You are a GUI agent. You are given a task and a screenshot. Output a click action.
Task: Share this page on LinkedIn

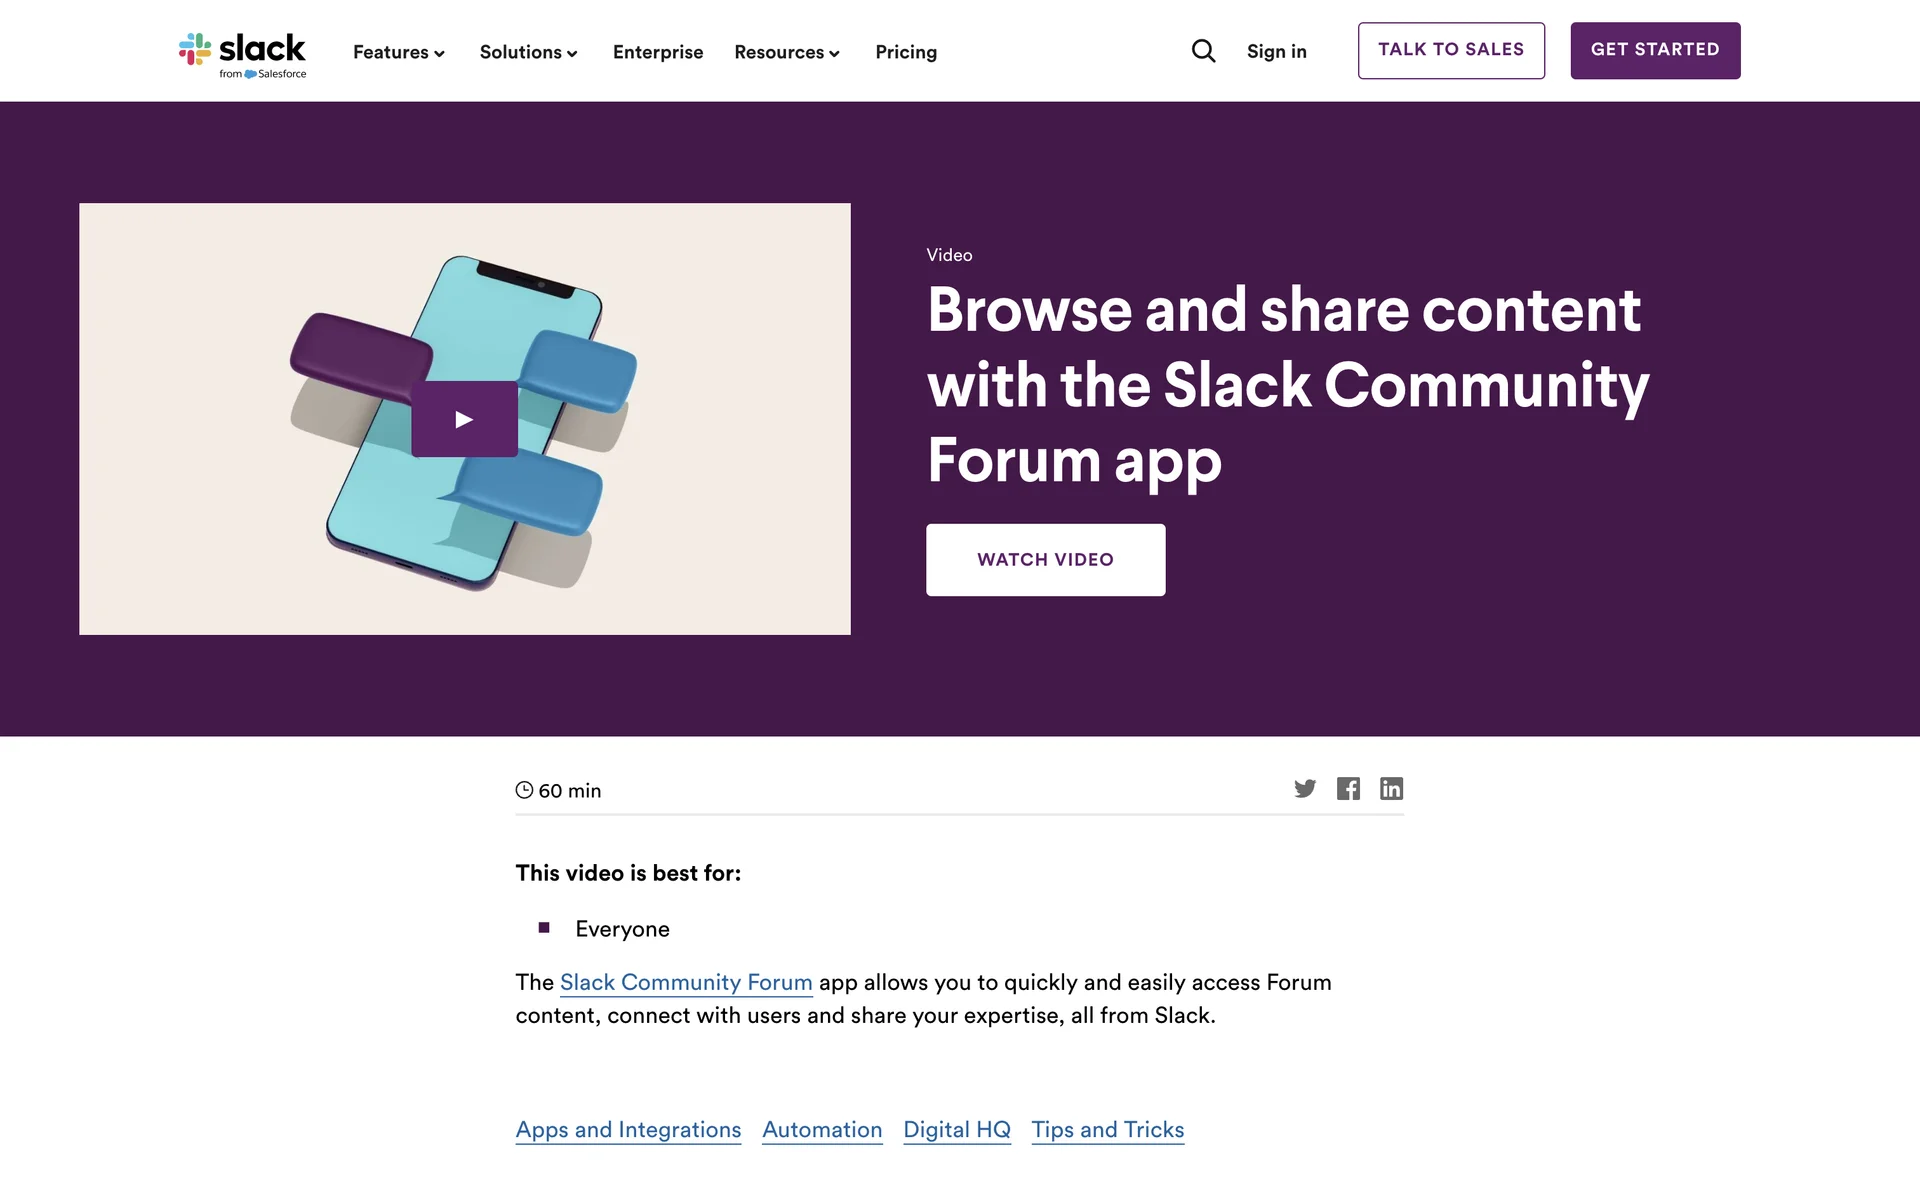[x=1391, y=789]
